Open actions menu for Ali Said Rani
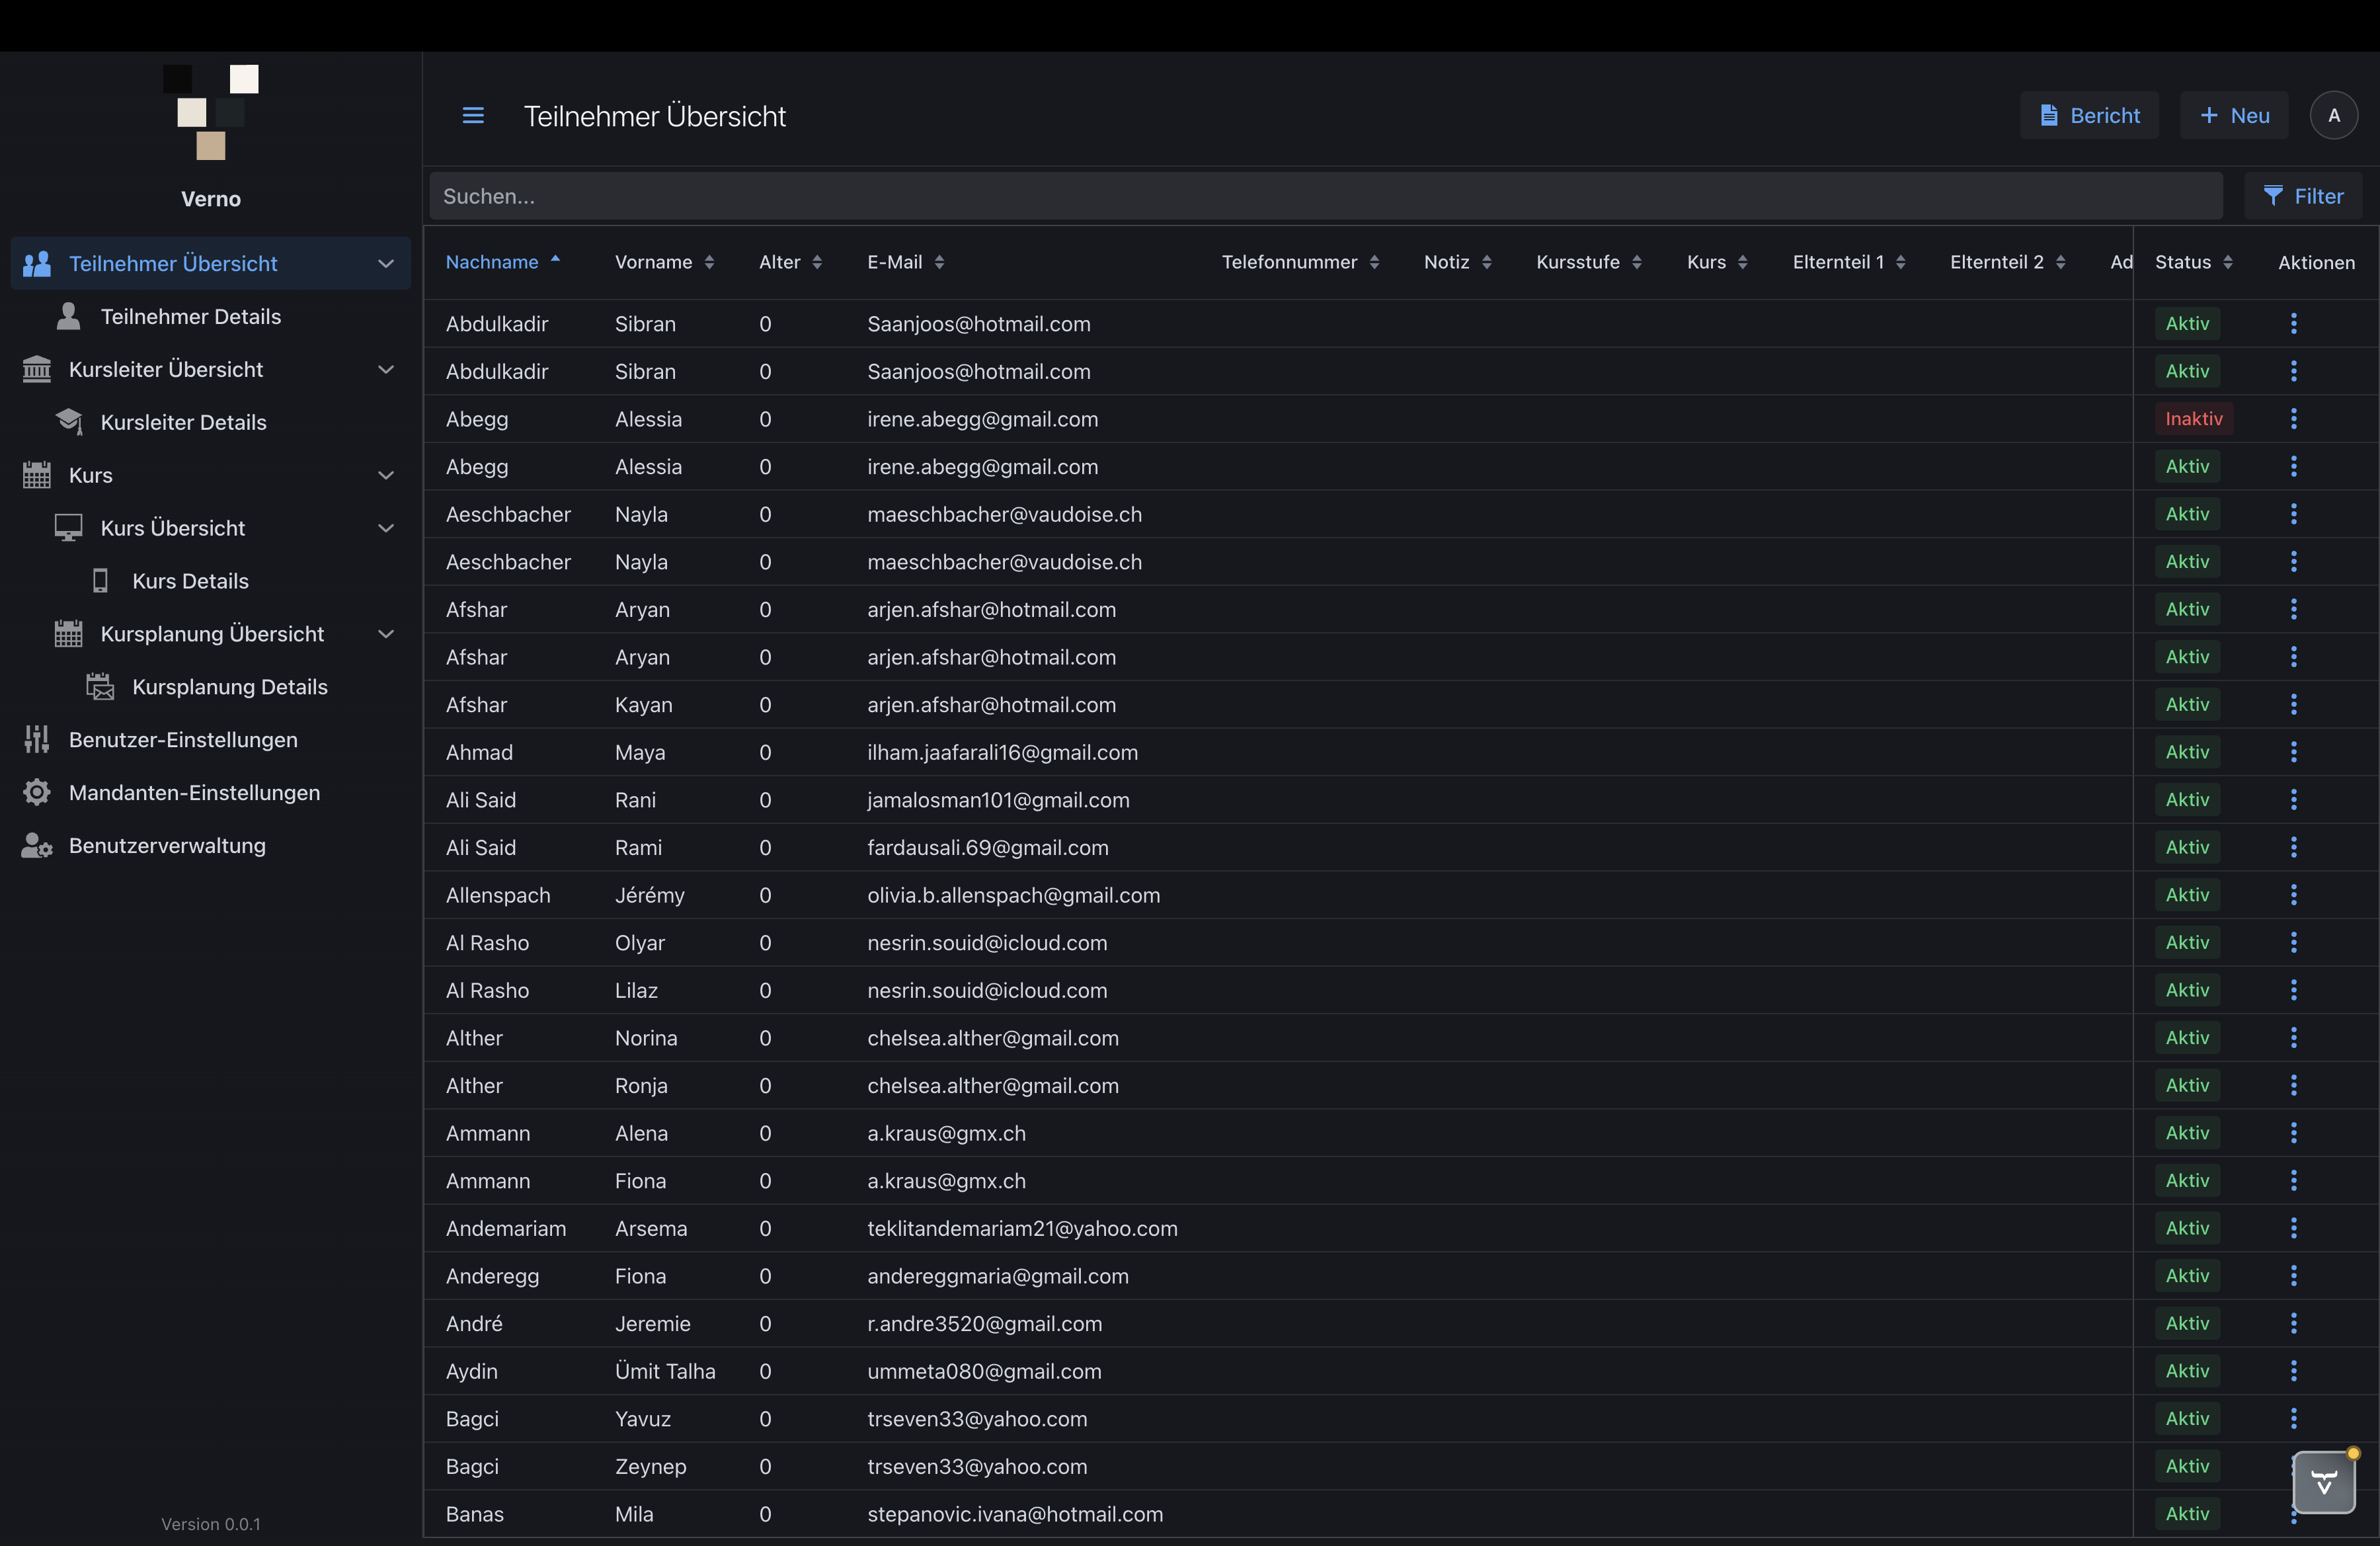The image size is (2380, 1546). tap(2293, 800)
